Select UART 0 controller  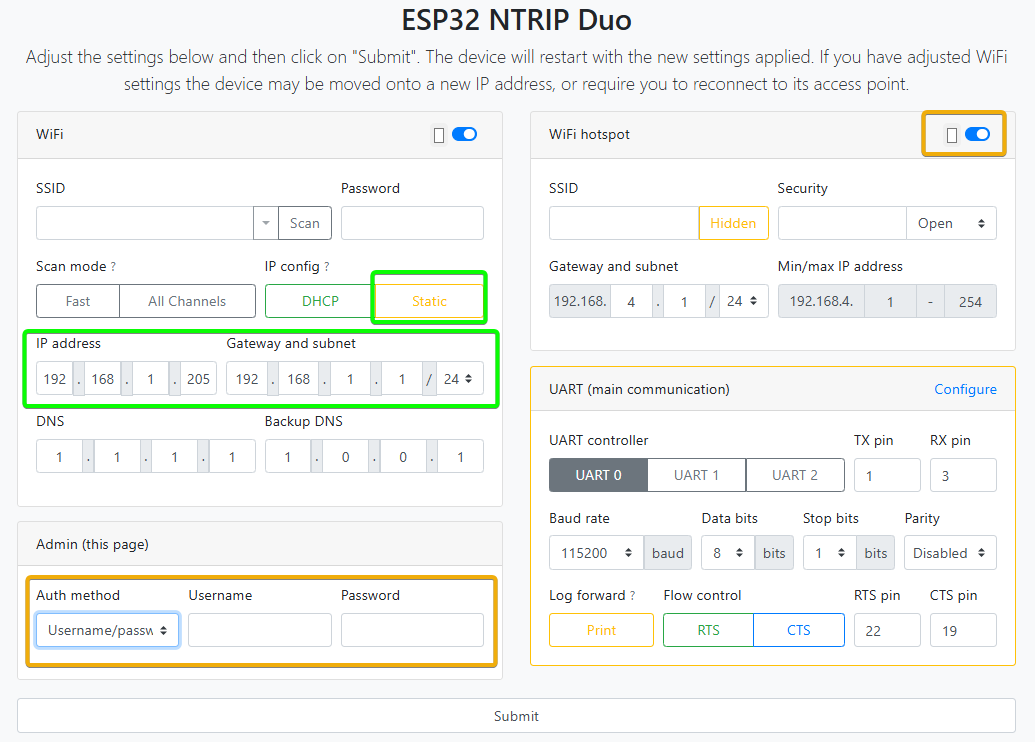[x=598, y=475]
